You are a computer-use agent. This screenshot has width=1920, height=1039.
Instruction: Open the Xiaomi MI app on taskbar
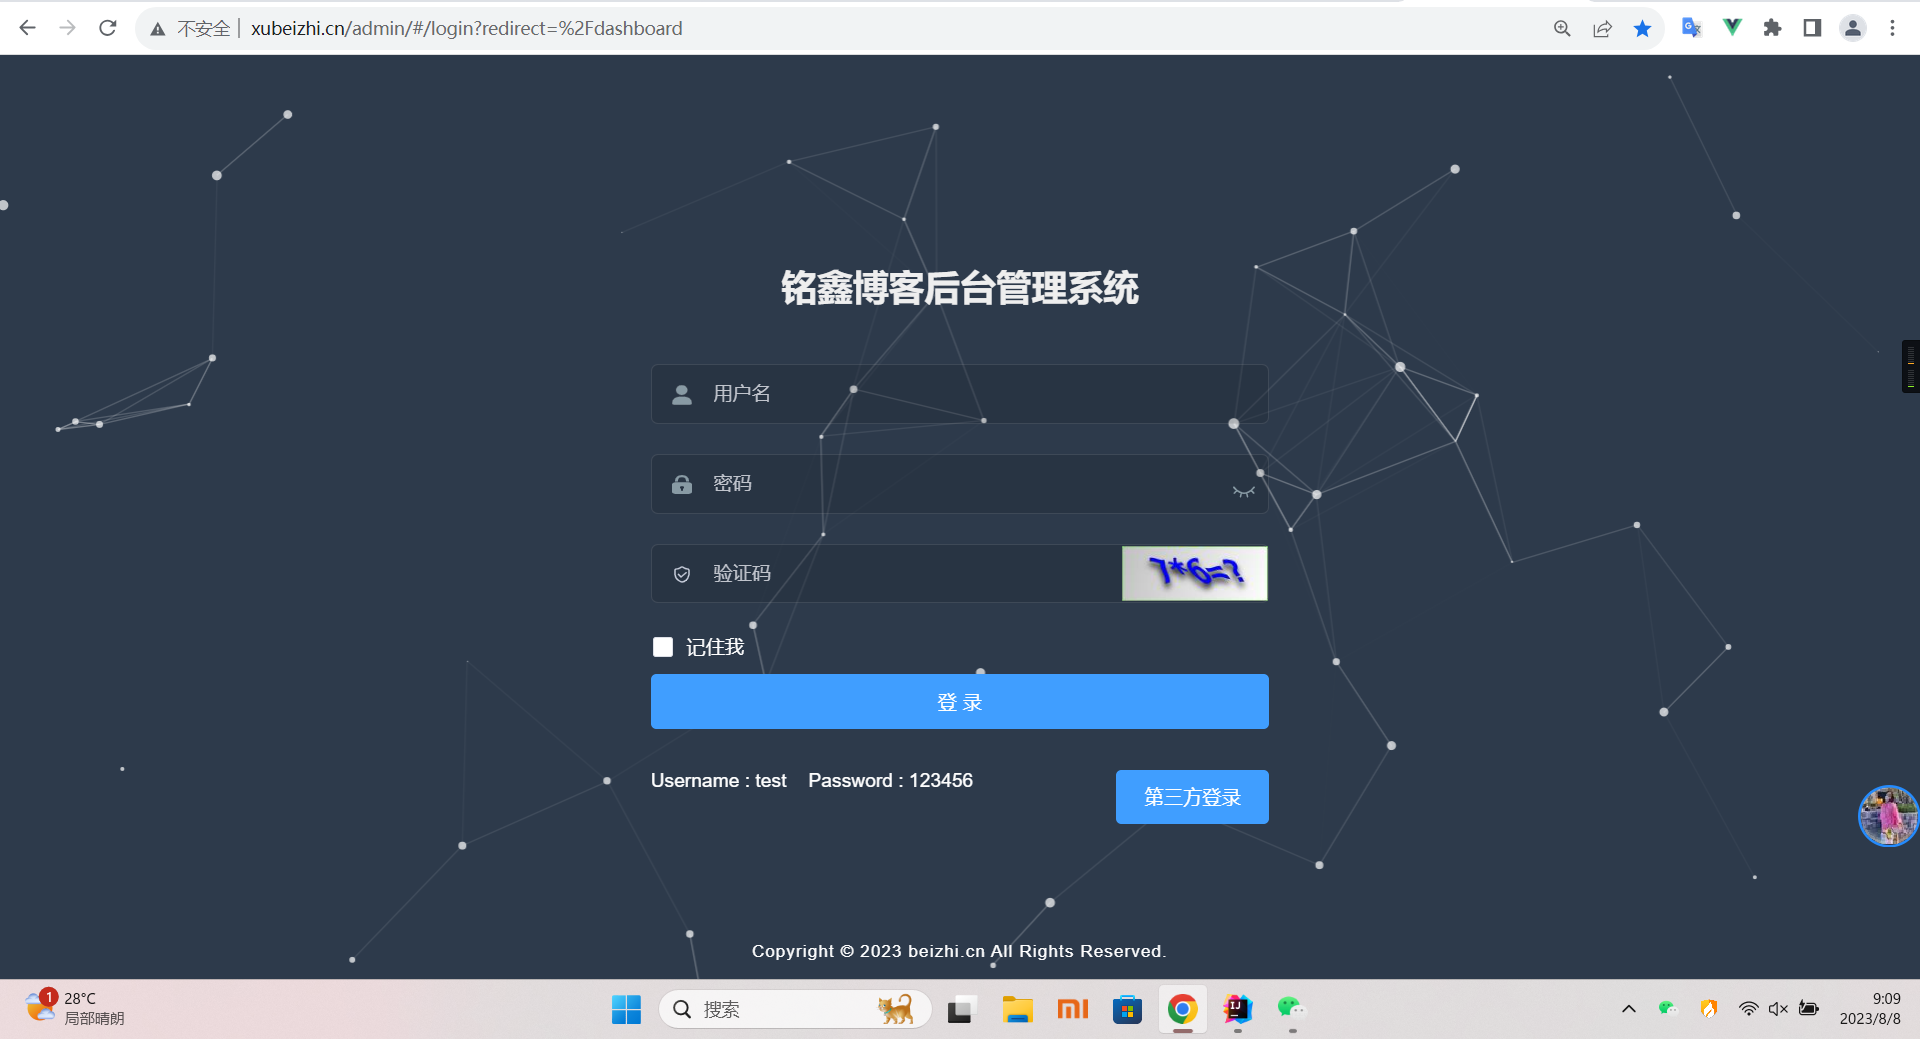[1072, 1009]
